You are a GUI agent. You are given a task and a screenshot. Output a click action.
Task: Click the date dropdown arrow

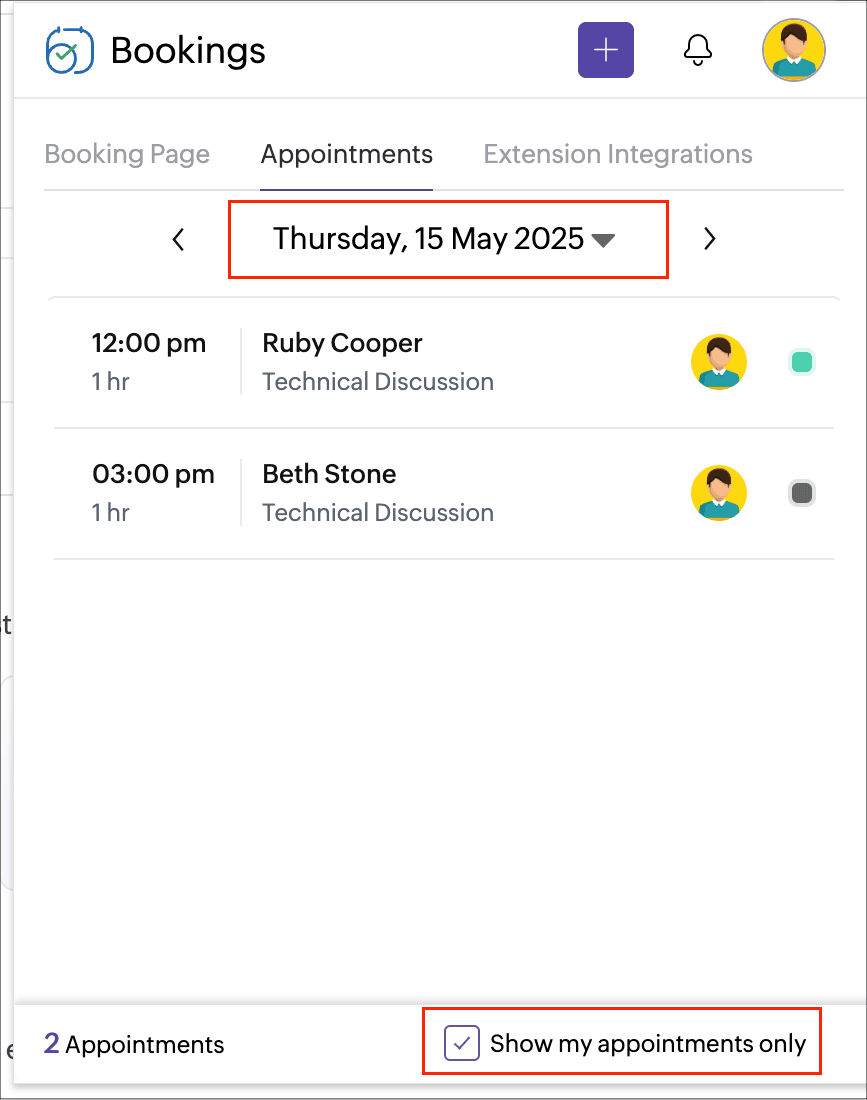(x=602, y=240)
